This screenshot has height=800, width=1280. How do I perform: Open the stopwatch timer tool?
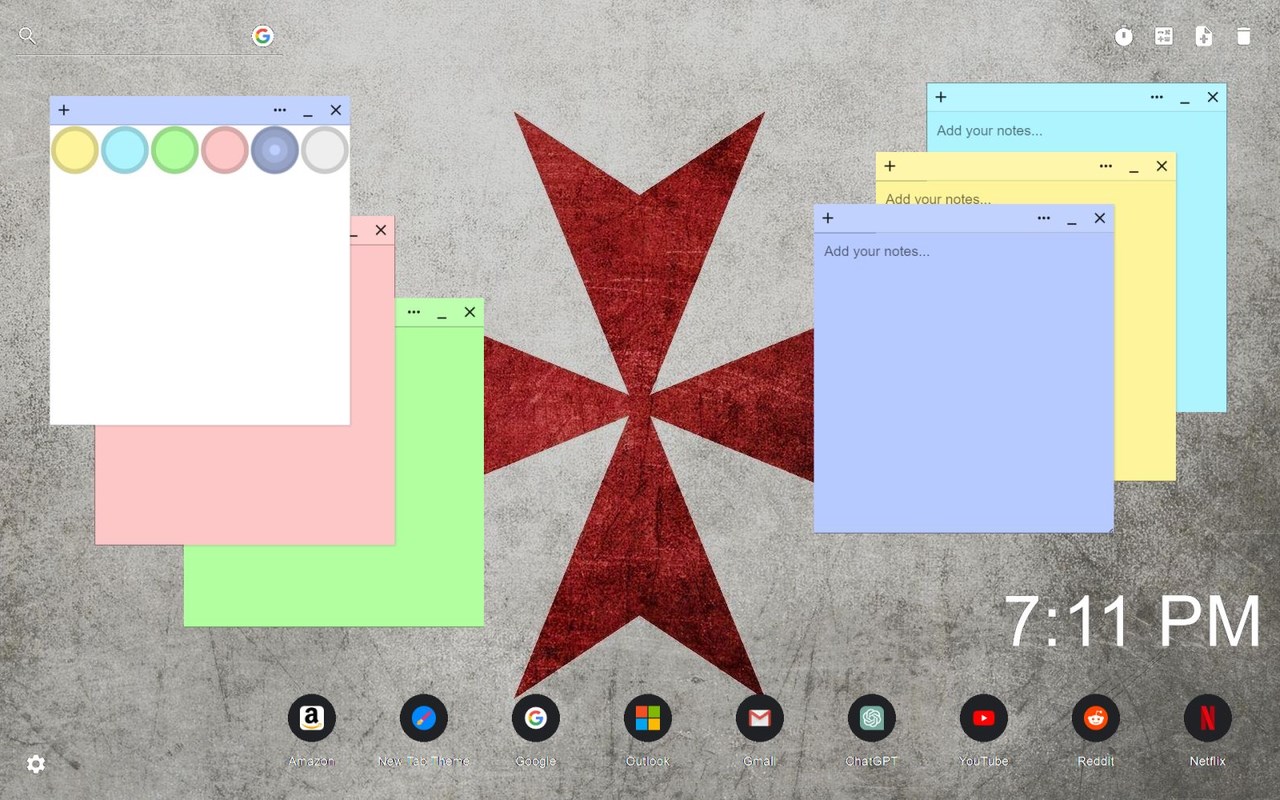[1124, 36]
